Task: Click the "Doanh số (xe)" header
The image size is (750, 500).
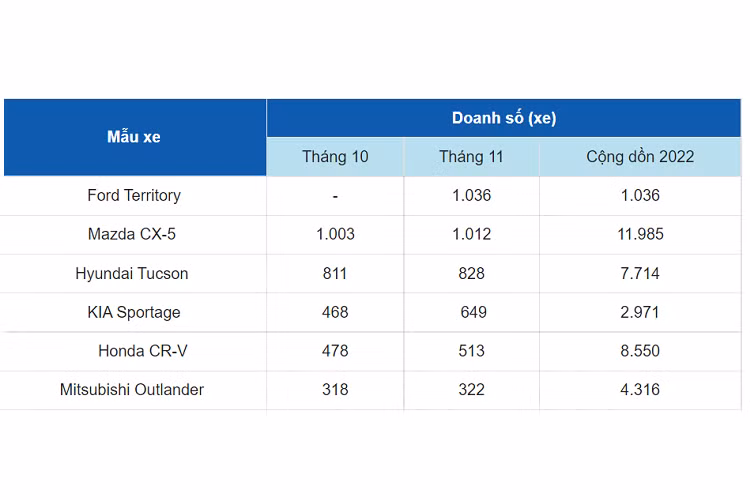Action: (504, 118)
